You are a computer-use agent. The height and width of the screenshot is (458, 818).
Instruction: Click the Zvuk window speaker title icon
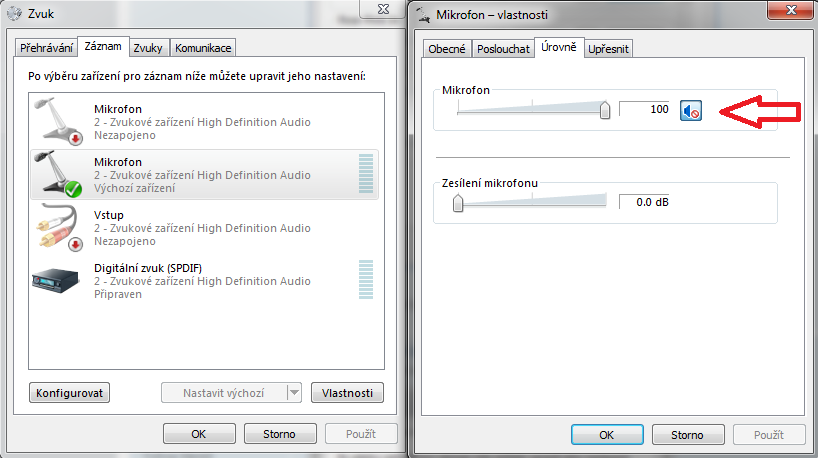click(x=13, y=15)
